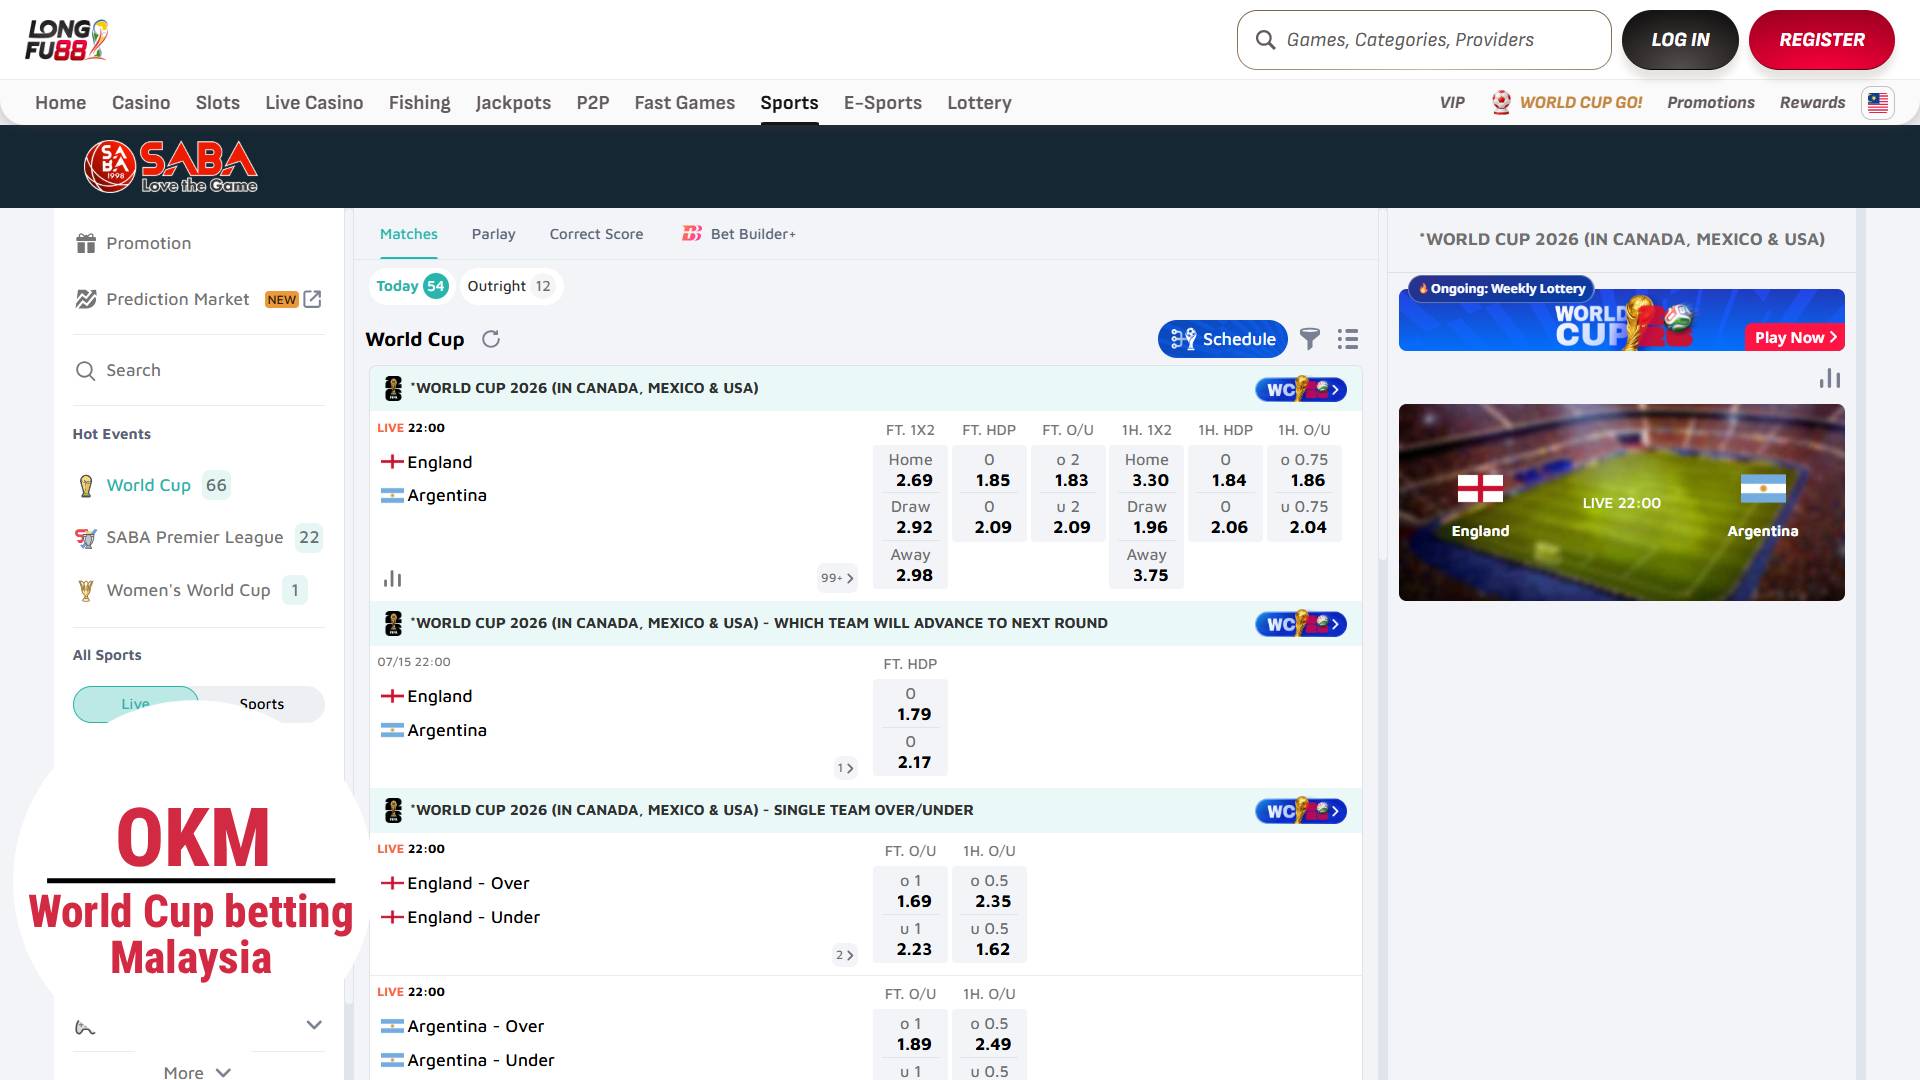
Task: Click the sidebar Search magnifier icon
Action: (x=86, y=370)
